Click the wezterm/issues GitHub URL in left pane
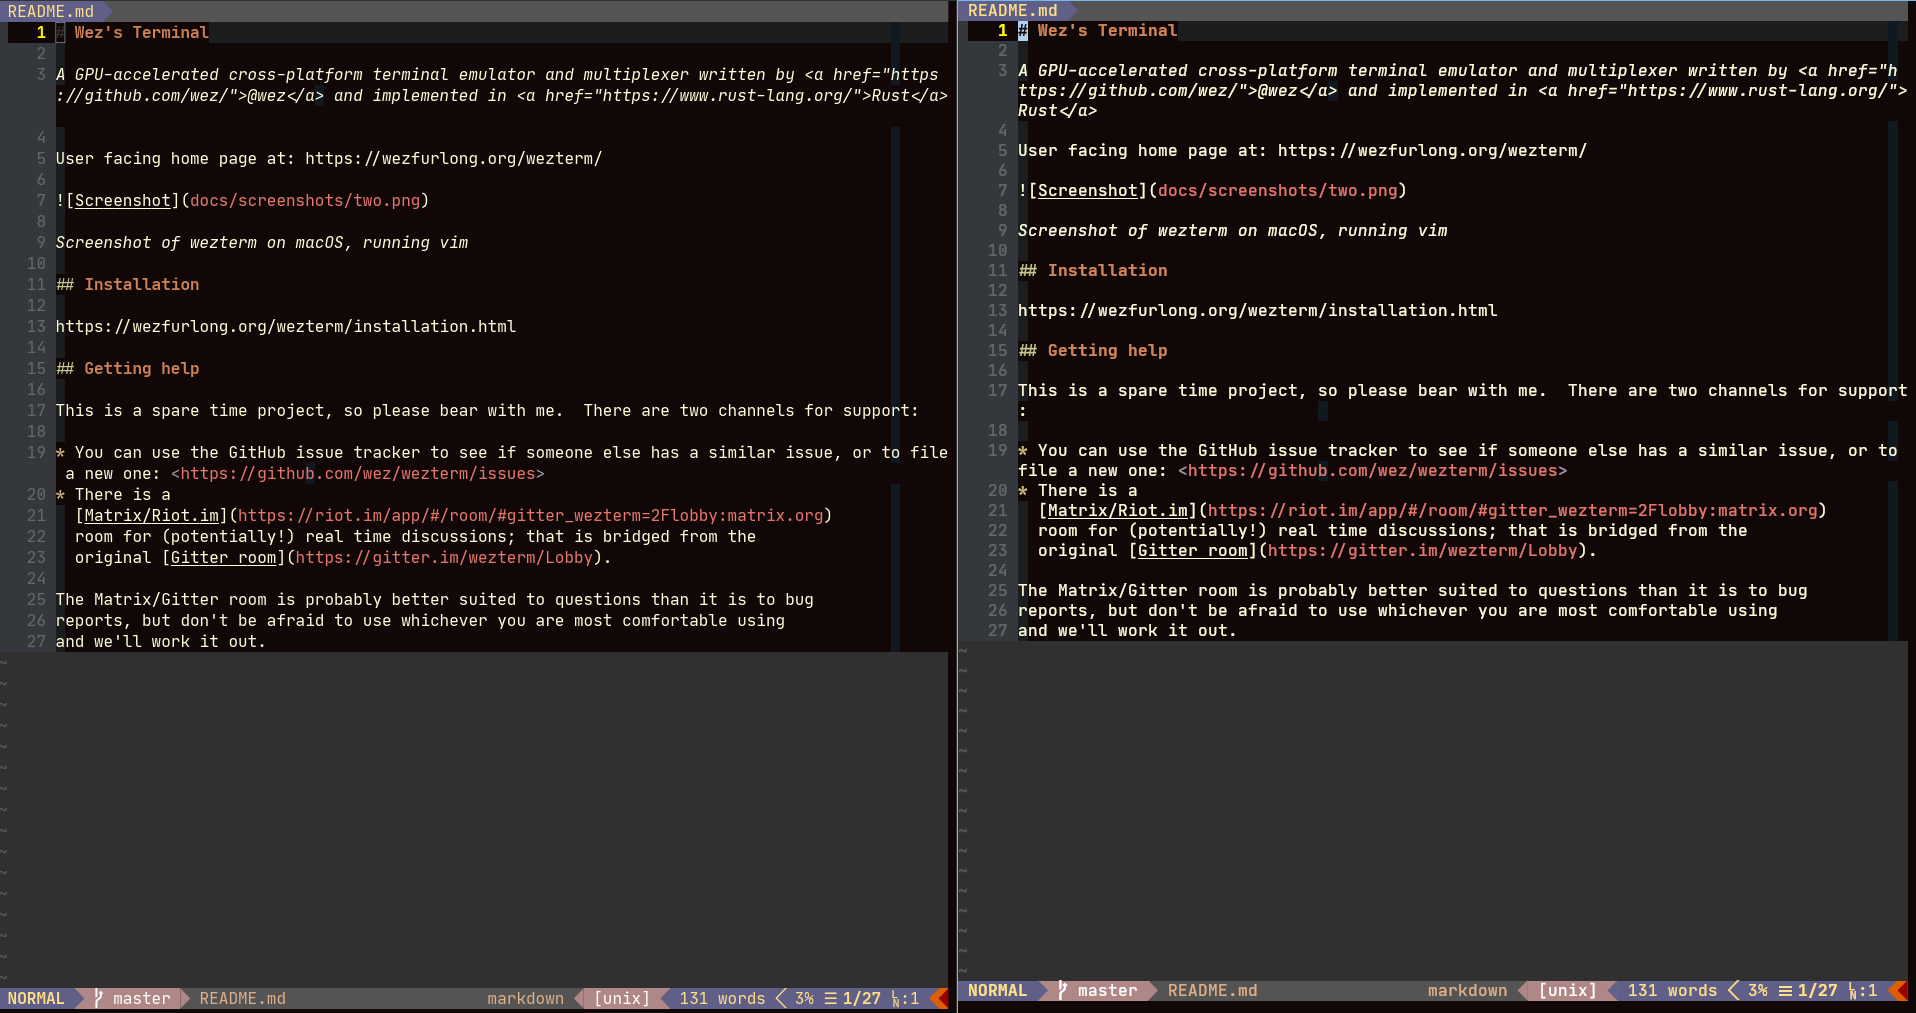 click(358, 473)
